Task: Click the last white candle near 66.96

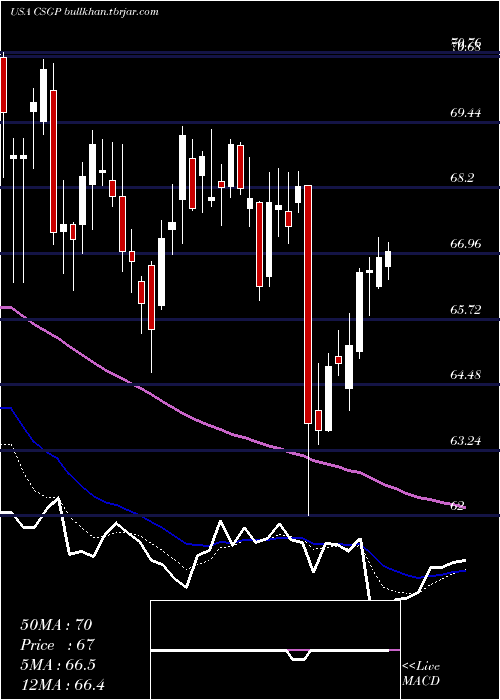Action: coord(388,259)
